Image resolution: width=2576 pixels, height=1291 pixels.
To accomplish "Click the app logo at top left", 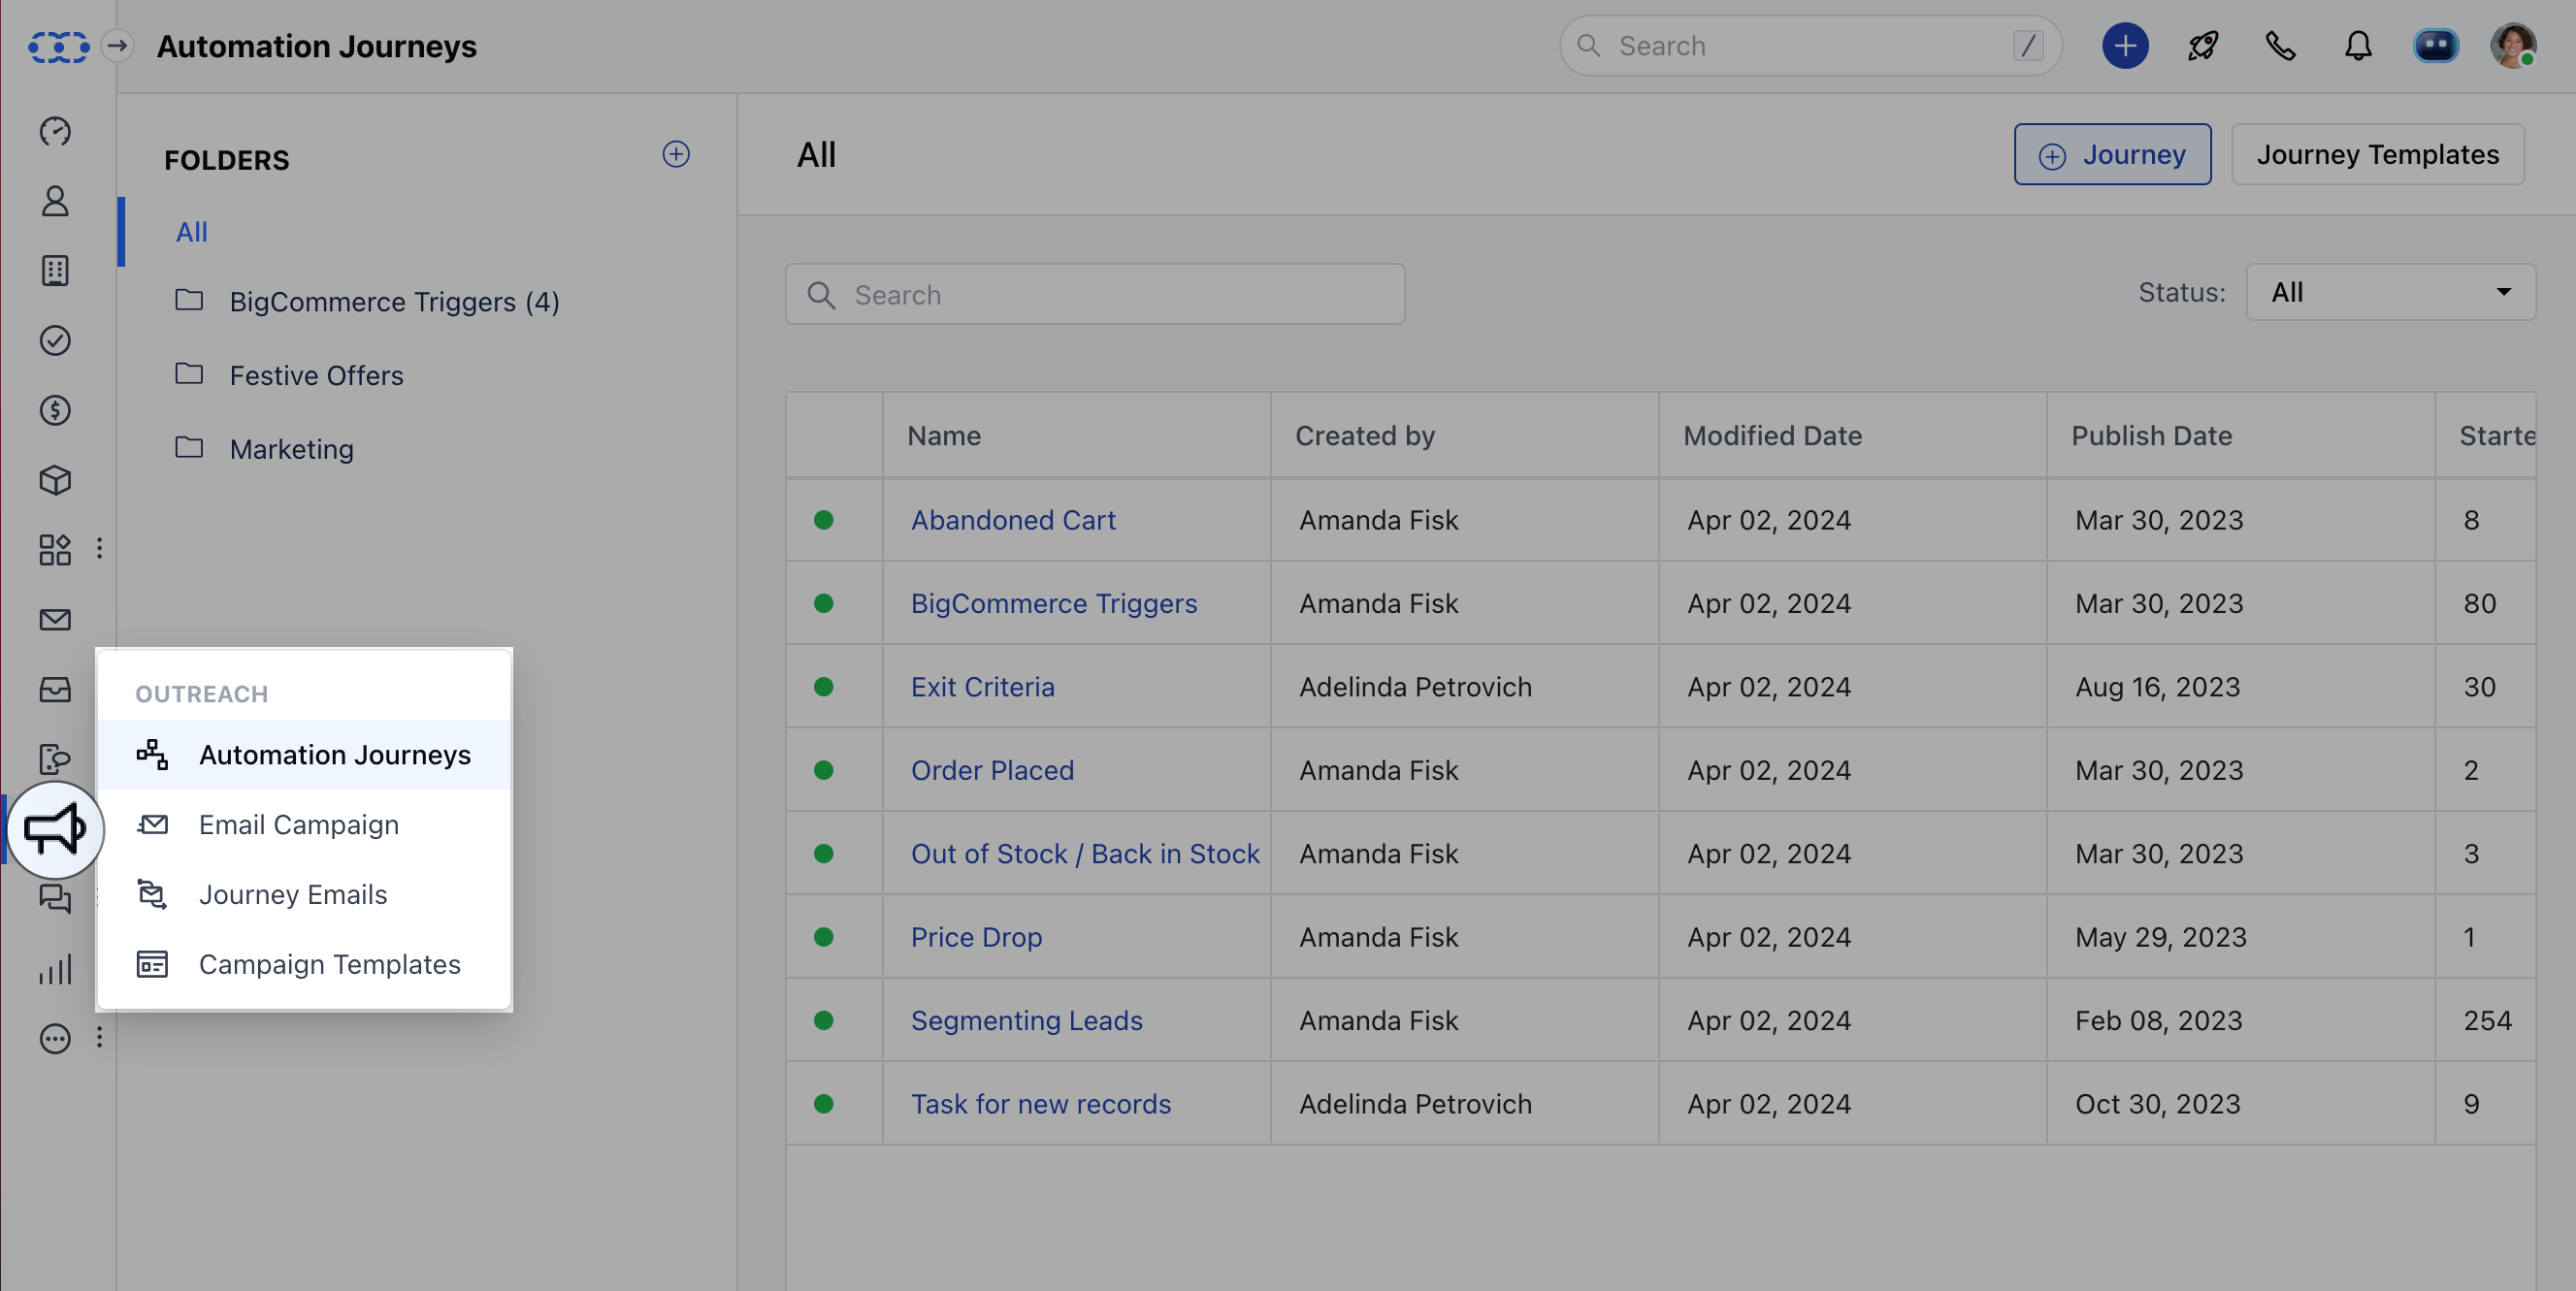I will [x=58, y=46].
